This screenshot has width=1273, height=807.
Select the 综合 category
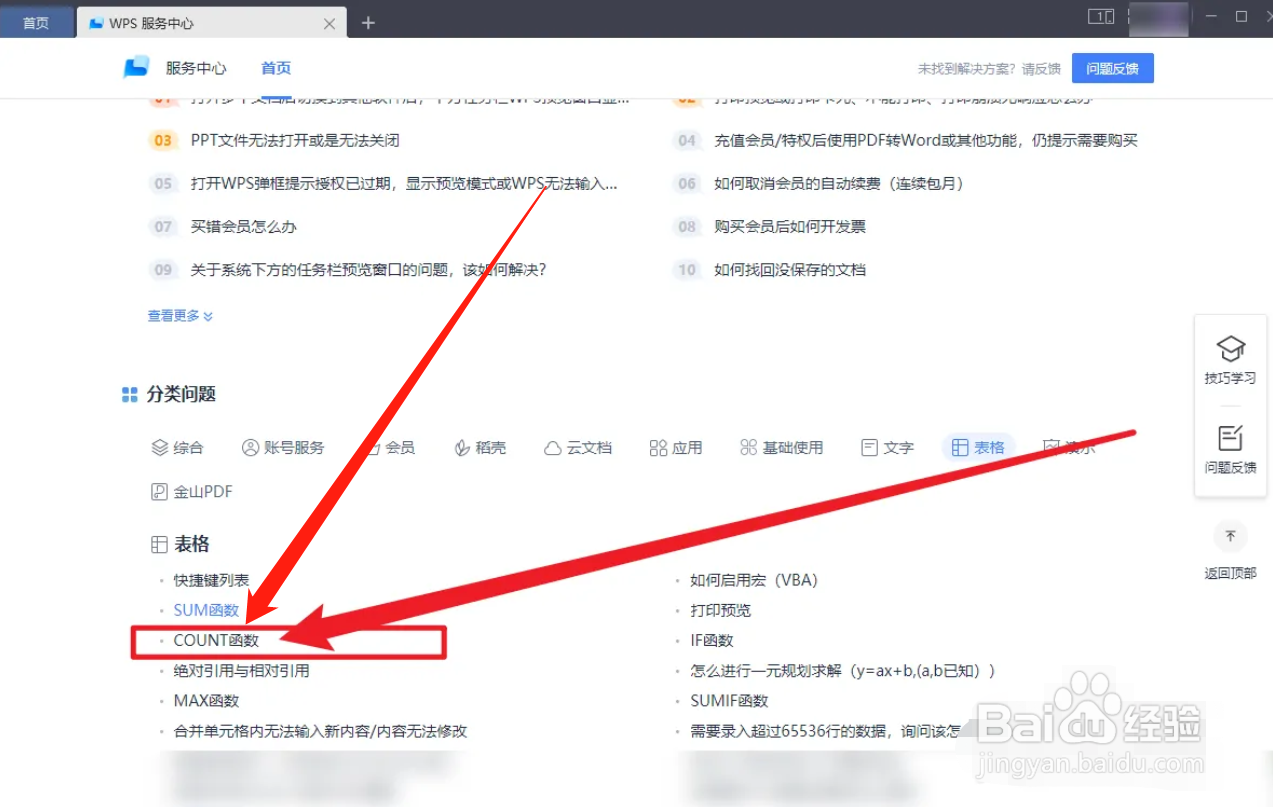point(177,447)
